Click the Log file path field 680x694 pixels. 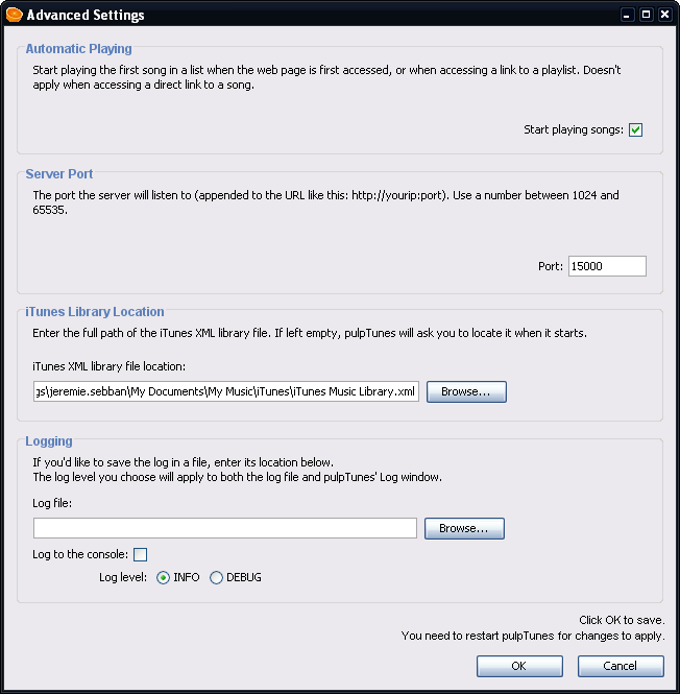(x=225, y=528)
